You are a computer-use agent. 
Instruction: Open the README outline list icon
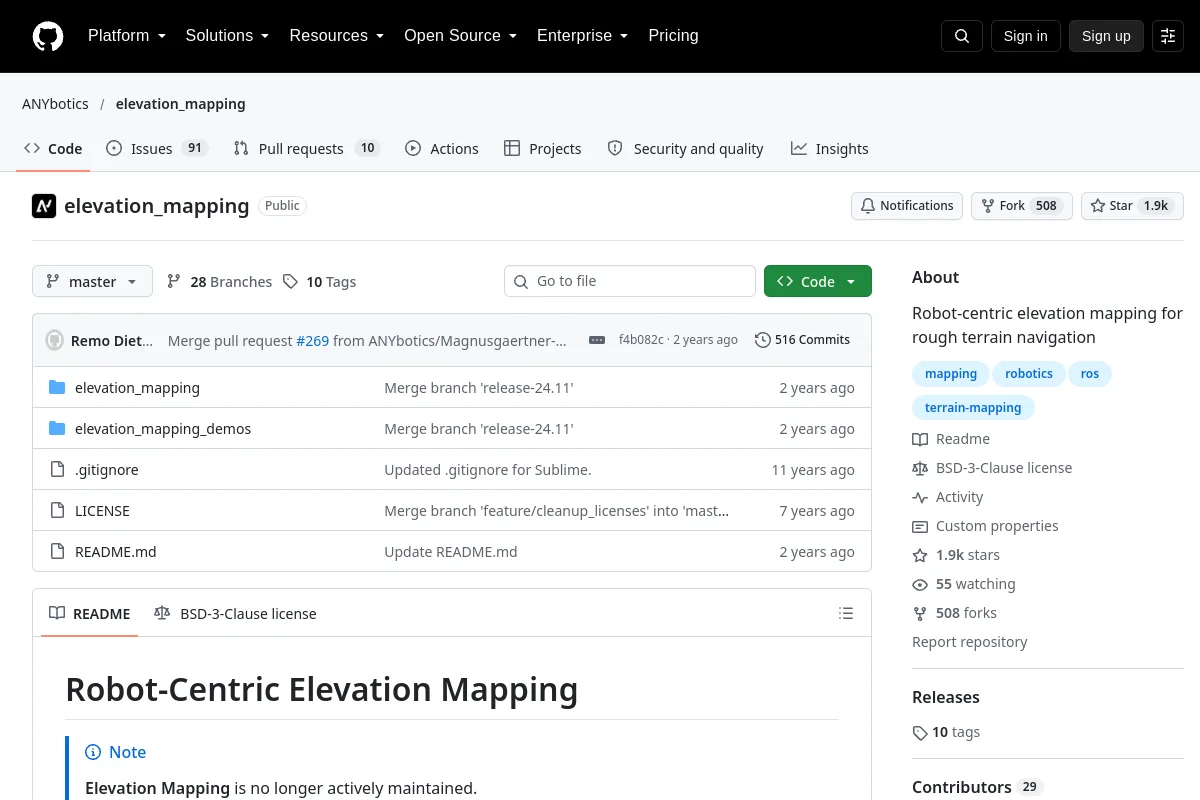pyautogui.click(x=846, y=613)
